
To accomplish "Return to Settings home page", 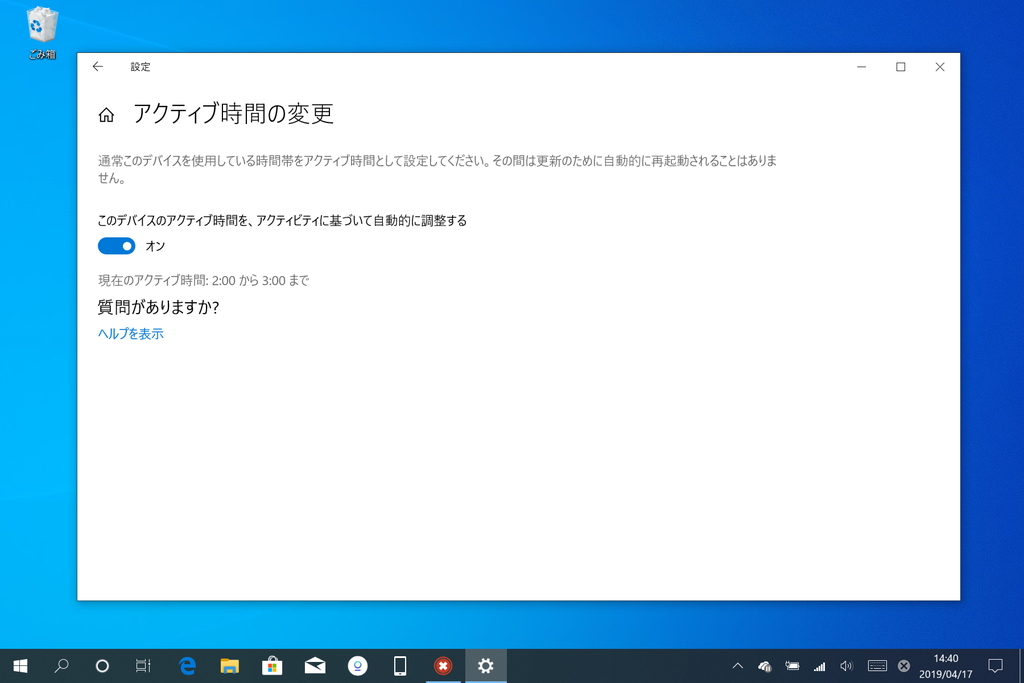I will [x=107, y=114].
